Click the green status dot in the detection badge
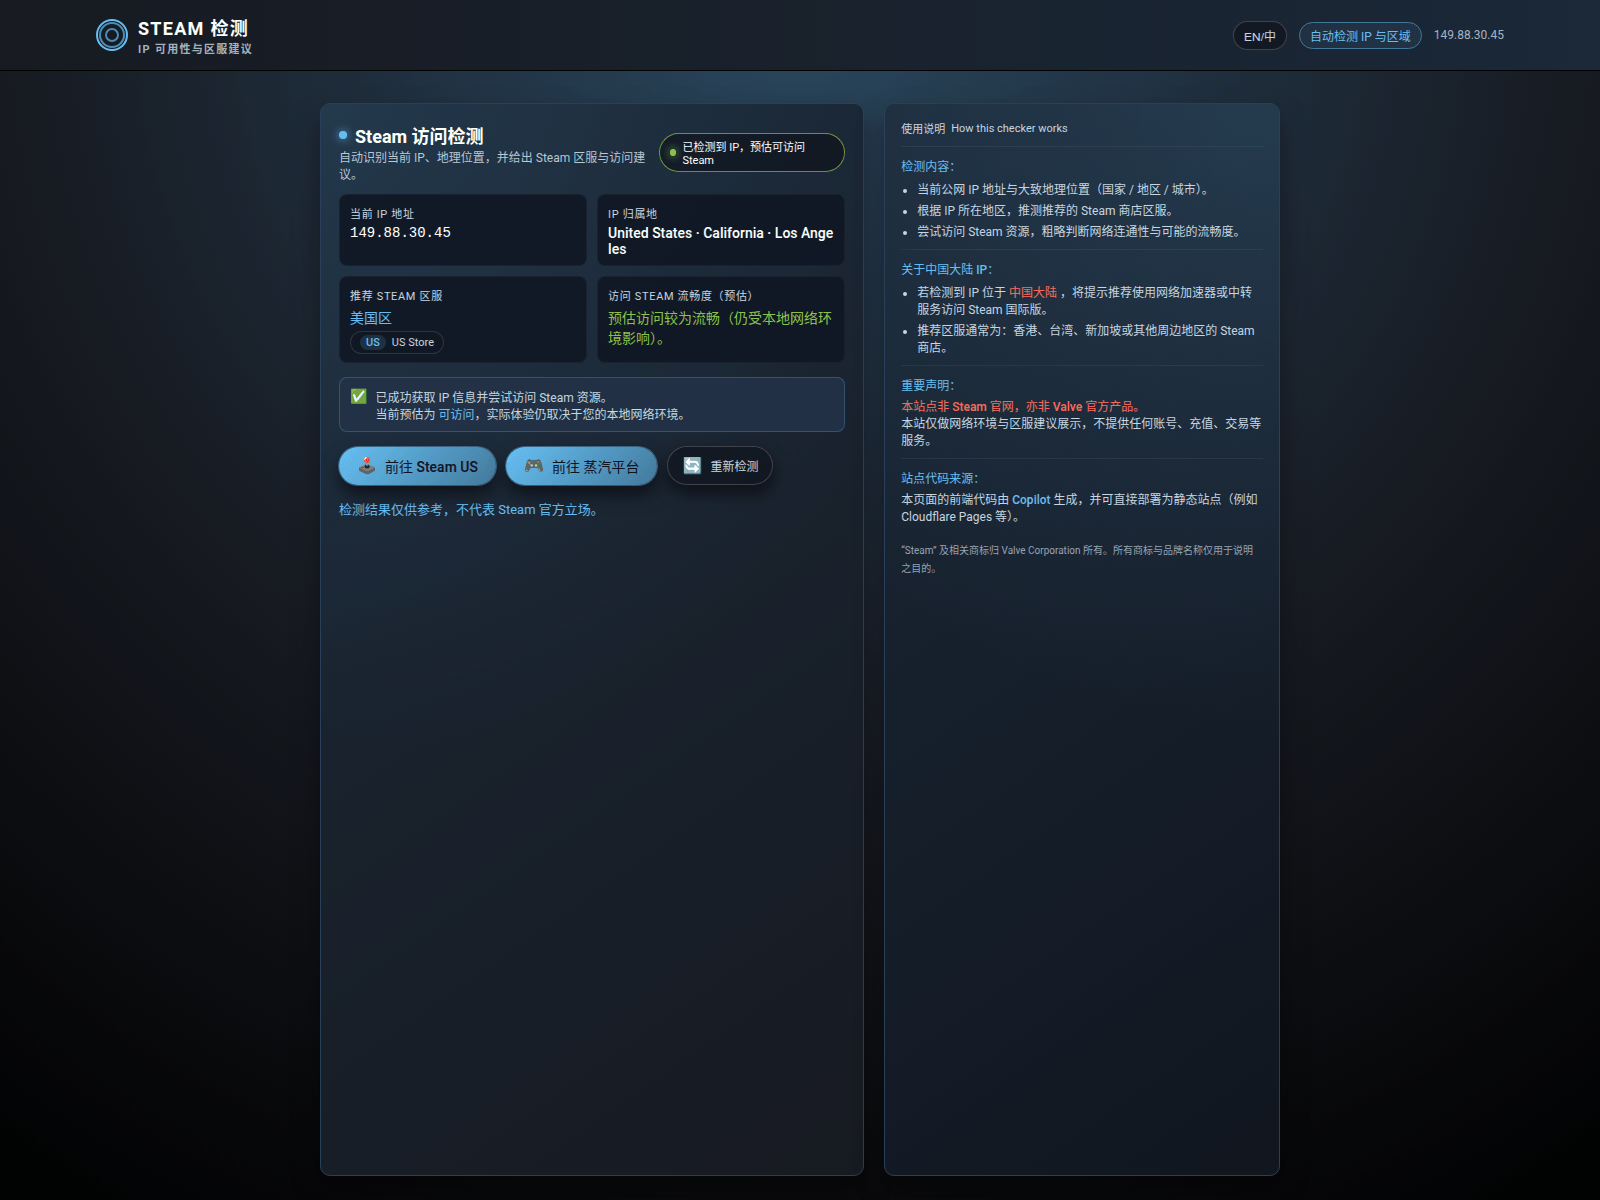 671,152
